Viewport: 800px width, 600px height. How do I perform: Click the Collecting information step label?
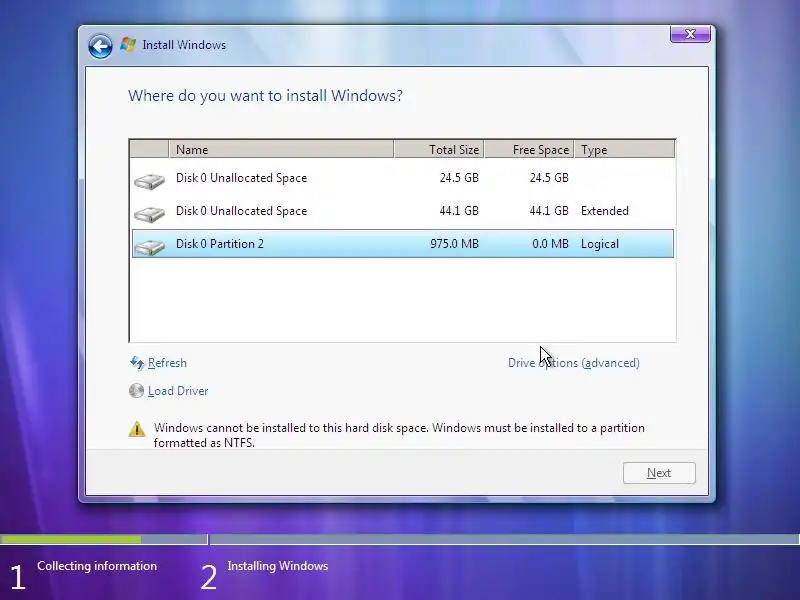click(x=97, y=566)
